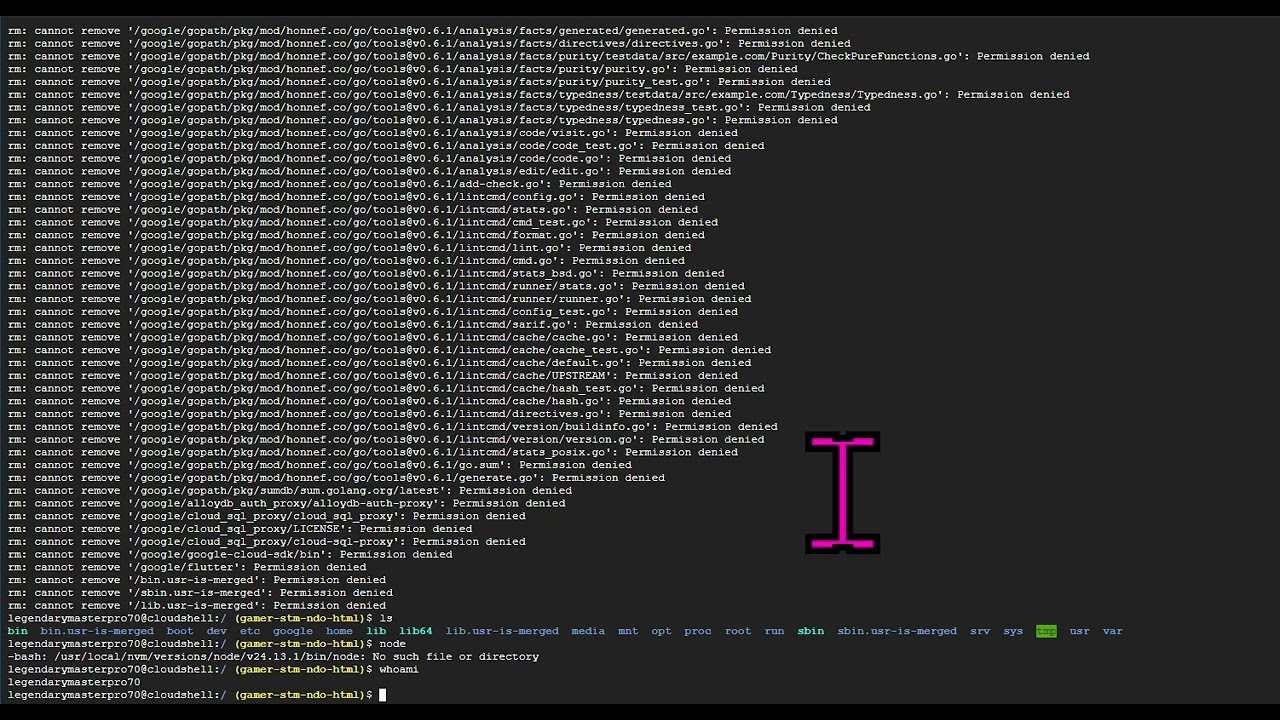The image size is (1280, 720).
Task: Click the rm error line for 'alloydb-auth-proxy'
Action: (x=286, y=503)
